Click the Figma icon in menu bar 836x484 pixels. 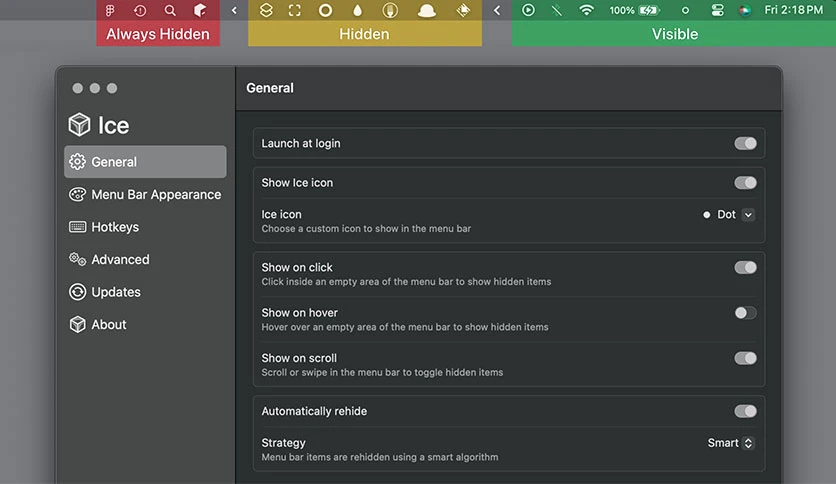tap(110, 10)
